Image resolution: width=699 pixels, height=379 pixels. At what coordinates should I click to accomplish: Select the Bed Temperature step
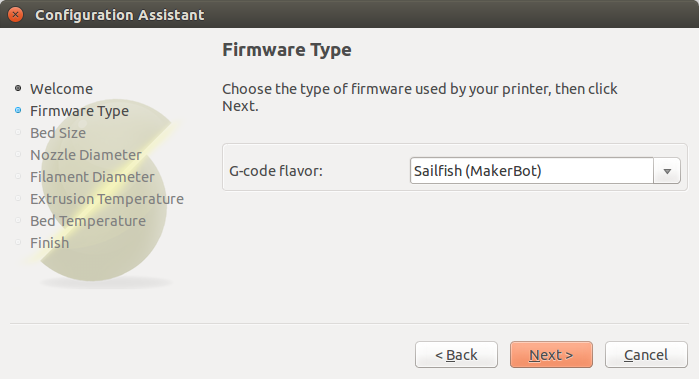[88, 221]
